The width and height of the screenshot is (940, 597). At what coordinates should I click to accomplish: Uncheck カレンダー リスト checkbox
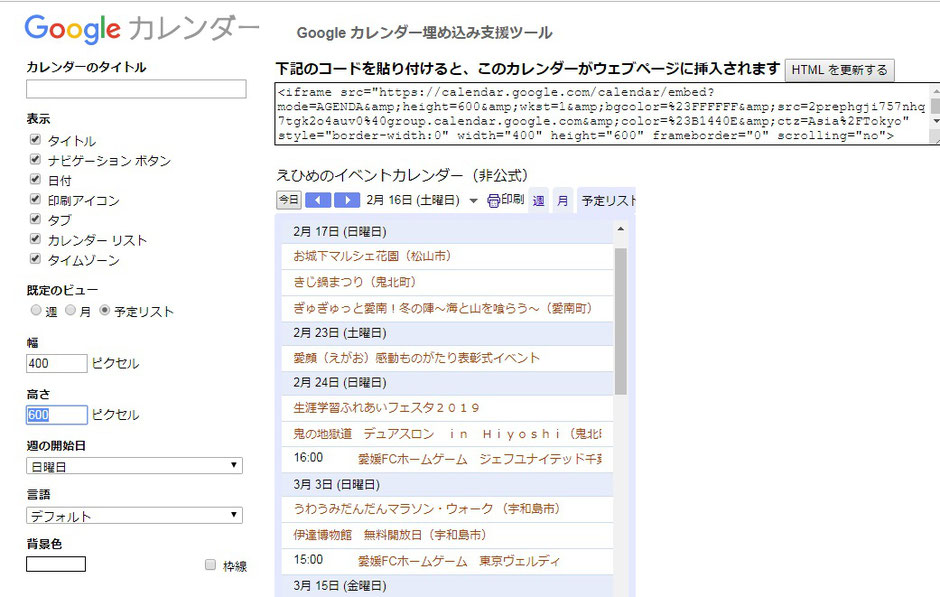coord(35,239)
